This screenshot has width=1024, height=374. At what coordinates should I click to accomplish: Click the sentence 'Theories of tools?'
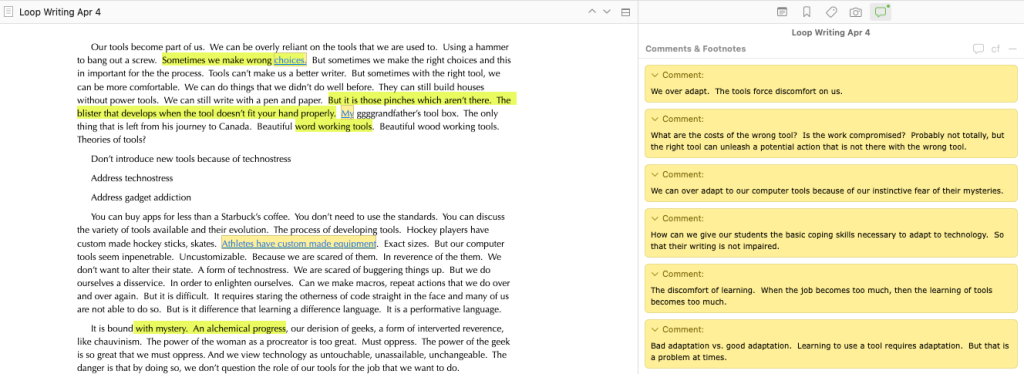111,139
